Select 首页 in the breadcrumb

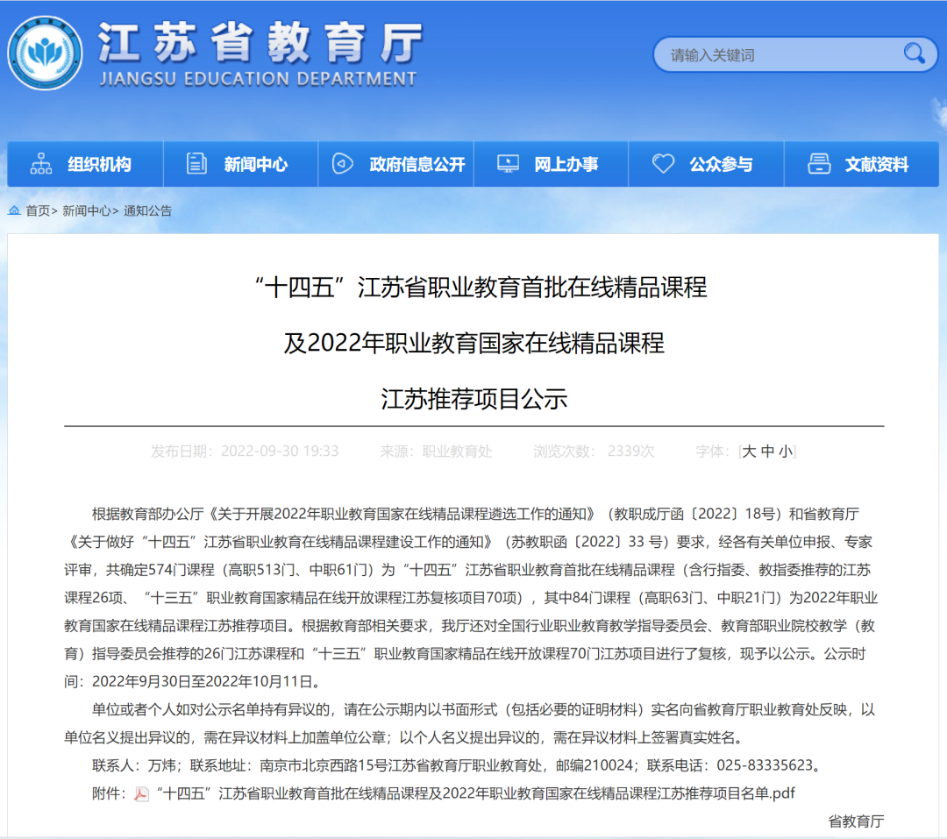pos(38,211)
